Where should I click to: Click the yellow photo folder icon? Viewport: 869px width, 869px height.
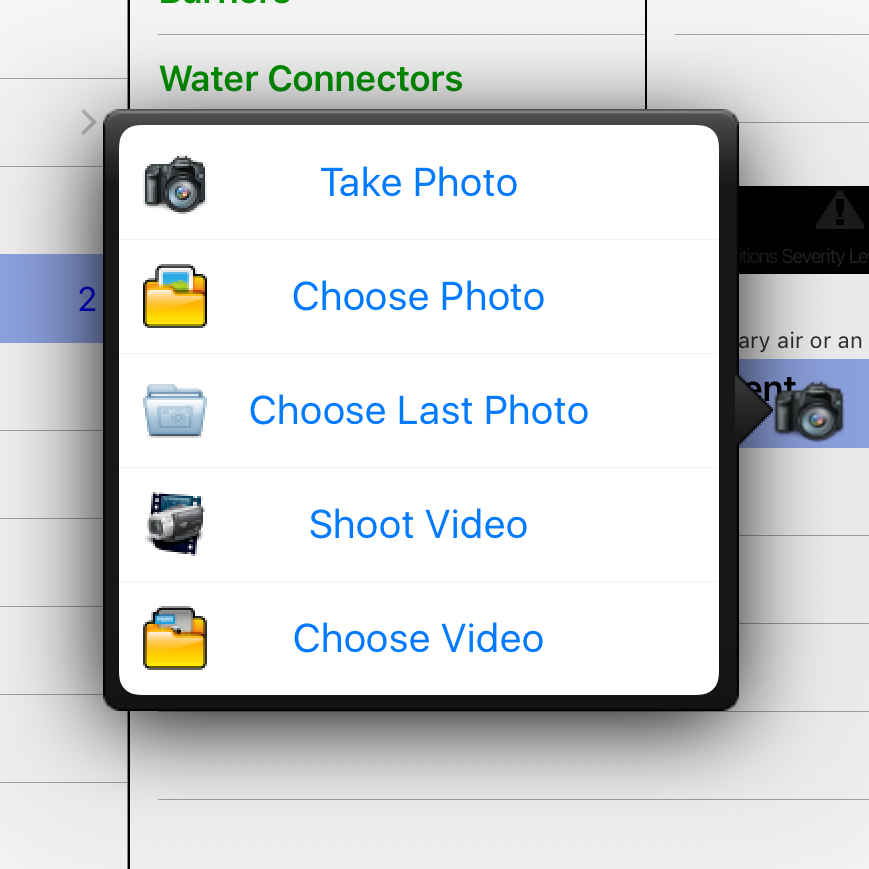click(x=175, y=296)
